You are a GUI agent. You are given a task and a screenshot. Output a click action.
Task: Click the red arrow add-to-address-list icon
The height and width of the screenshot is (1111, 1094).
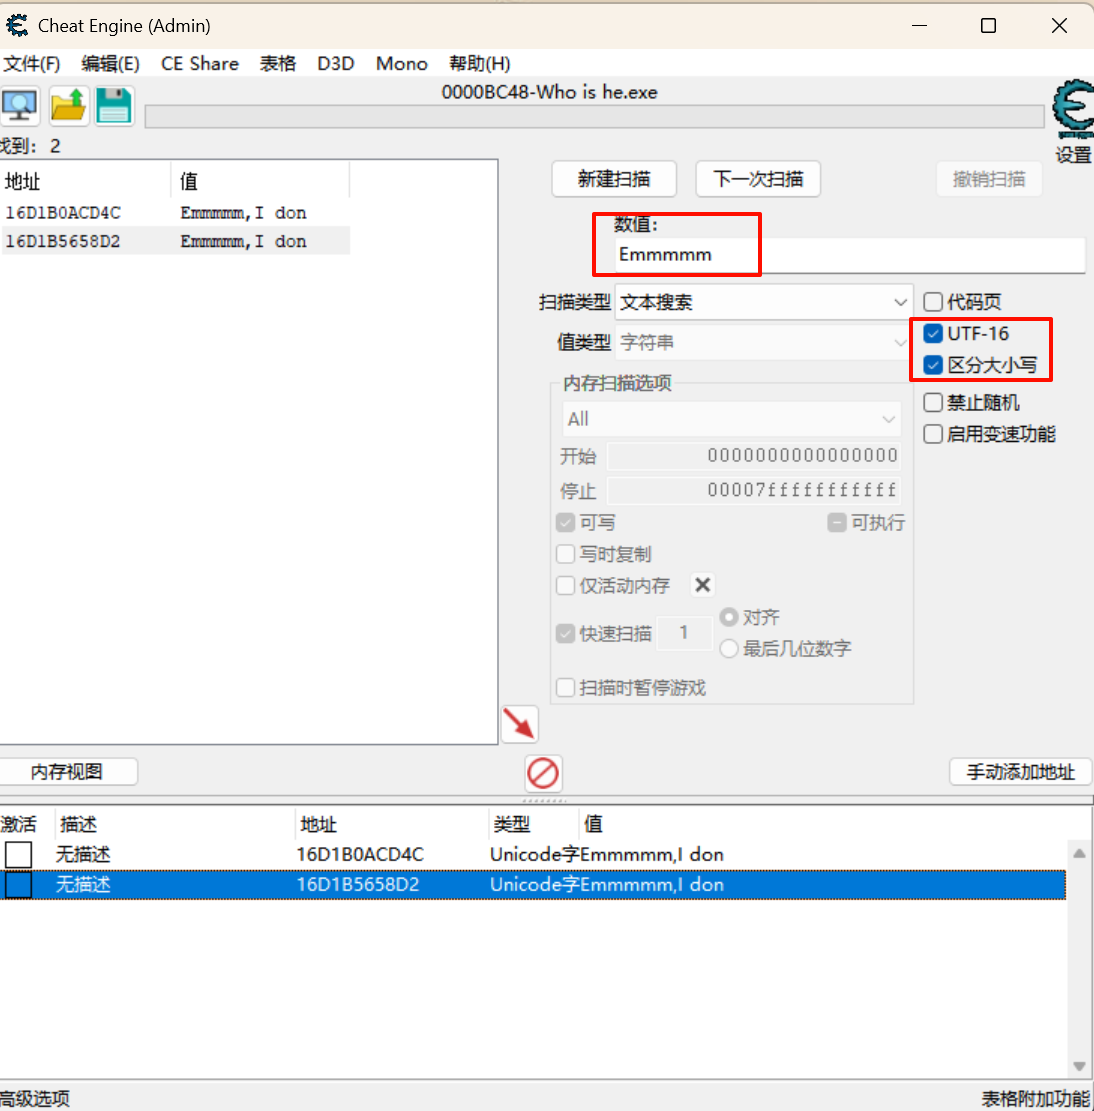[519, 724]
